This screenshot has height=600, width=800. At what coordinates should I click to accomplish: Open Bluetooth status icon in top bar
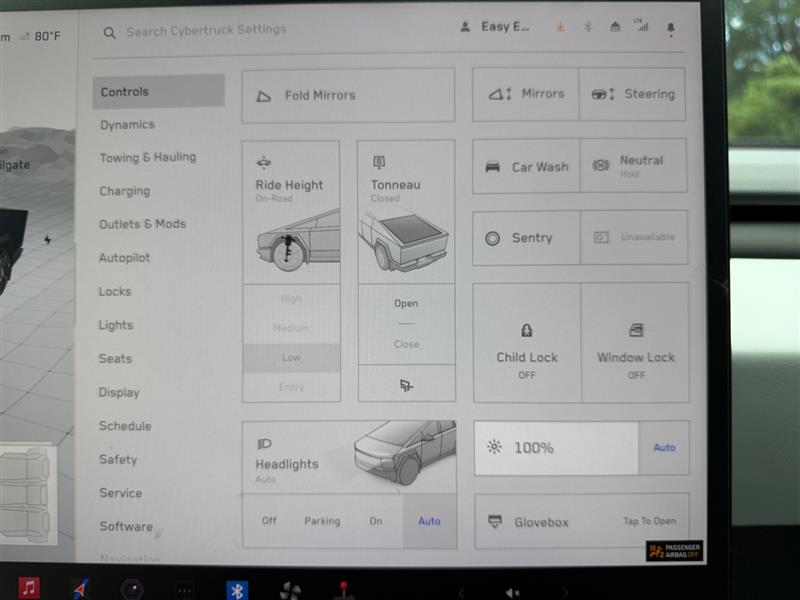[x=588, y=27]
